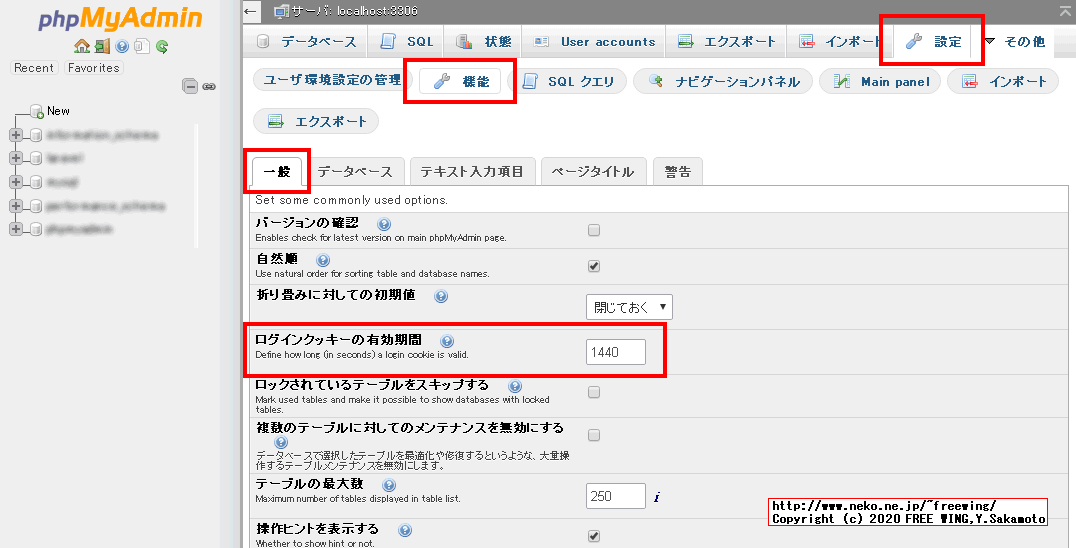Switch to the ページタイトル tab
The height and width of the screenshot is (548, 1076).
coord(594,171)
